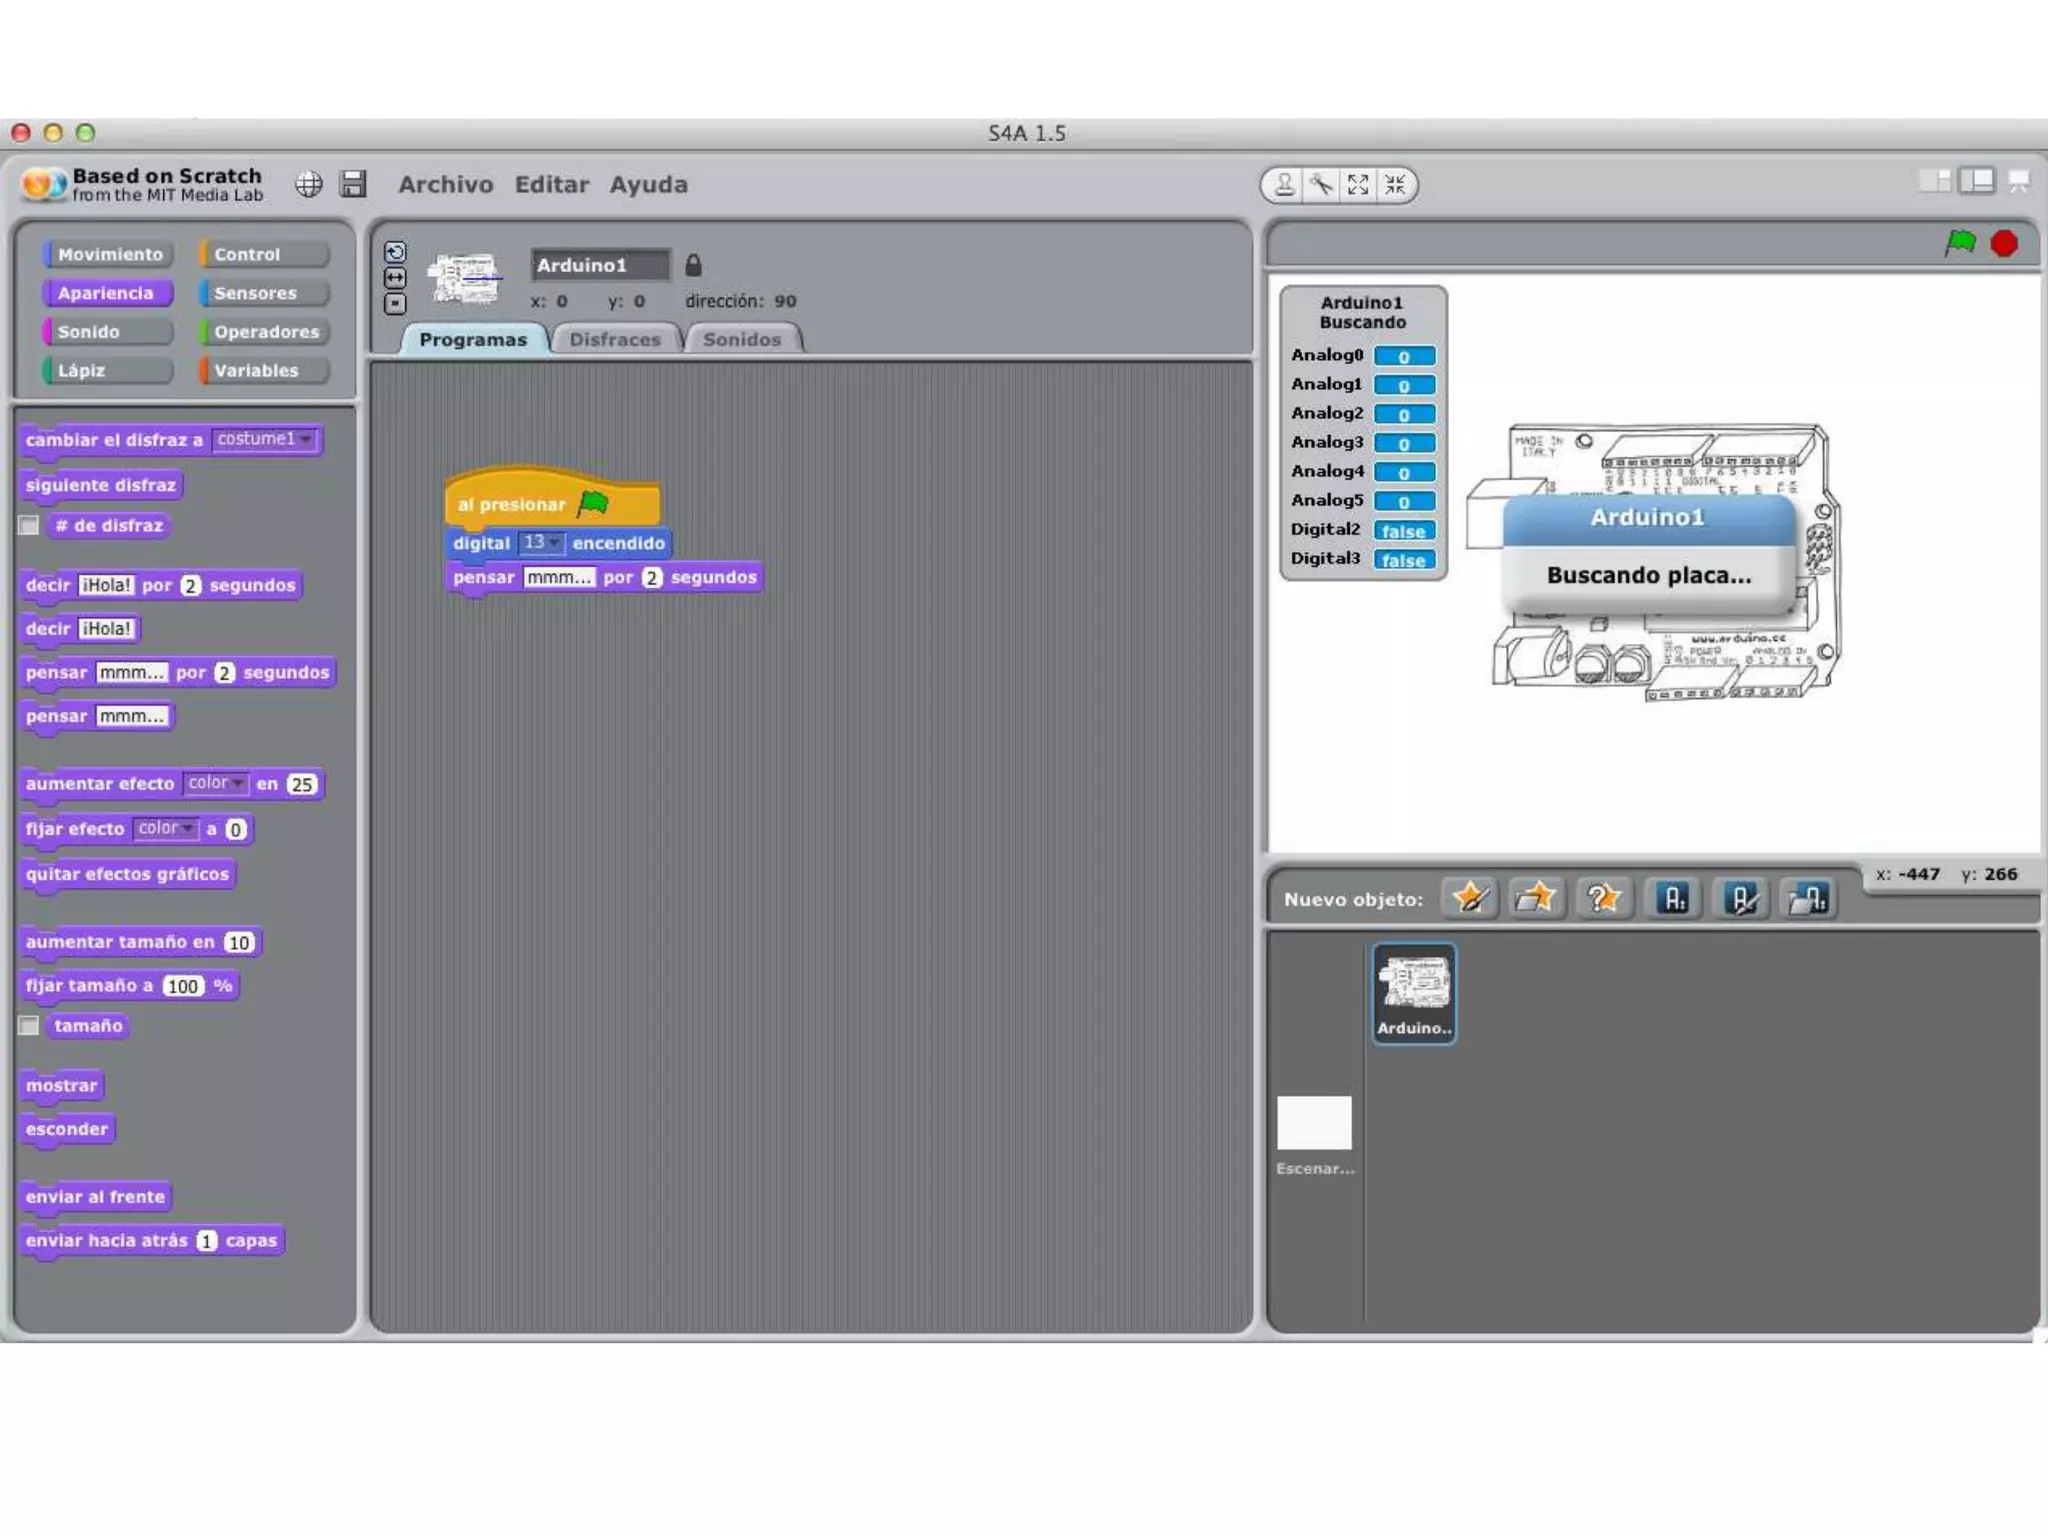Paint a new sprite from Nuevo objeto
2048x1536 pixels.
[1470, 898]
